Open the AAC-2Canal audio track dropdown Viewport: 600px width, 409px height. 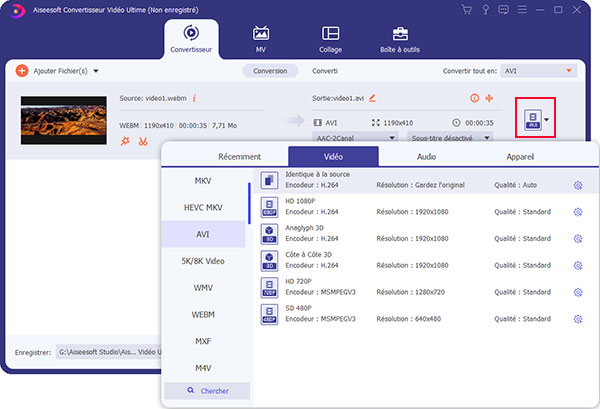click(355, 138)
